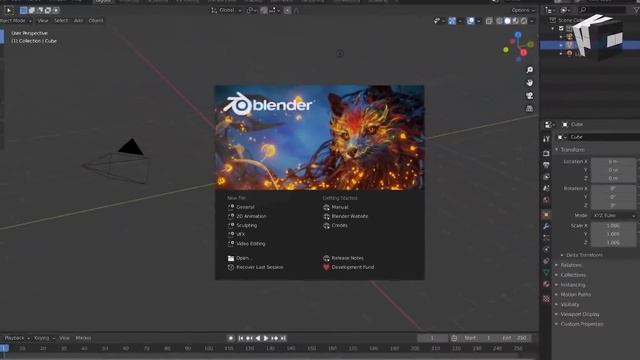640x360 pixels.
Task: Click the outliner search magnifier icon
Action: [x=583, y=10]
